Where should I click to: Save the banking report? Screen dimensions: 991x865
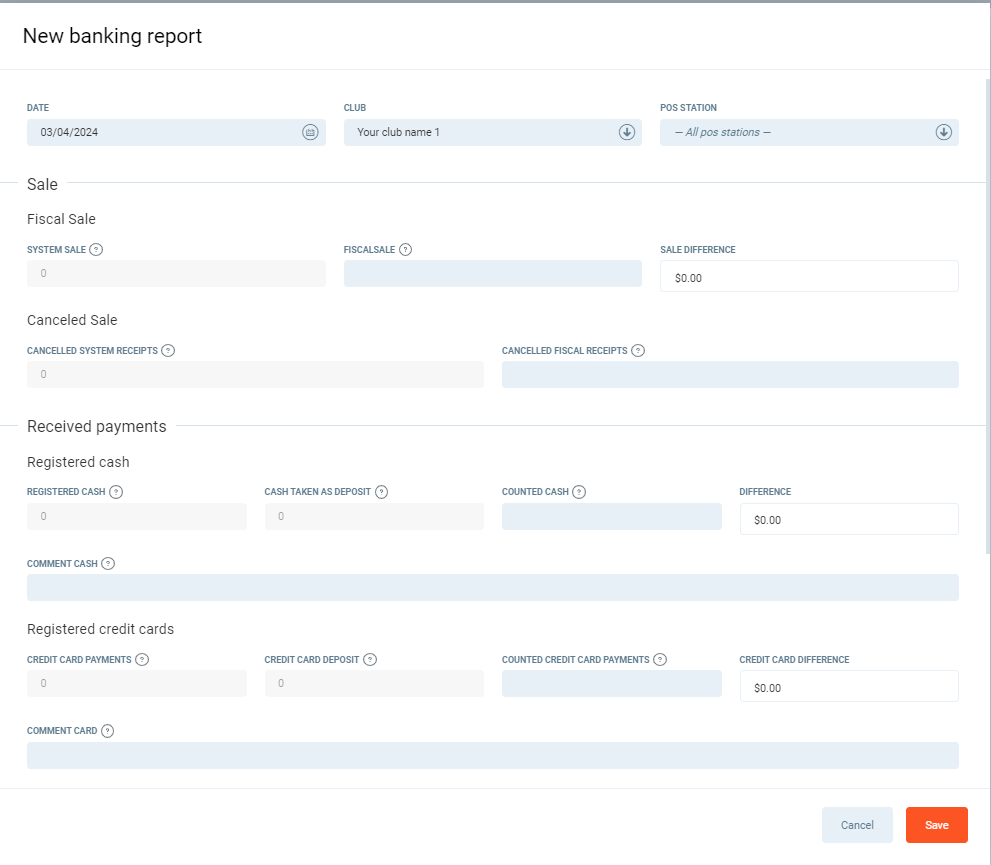pyautogui.click(x=936, y=825)
